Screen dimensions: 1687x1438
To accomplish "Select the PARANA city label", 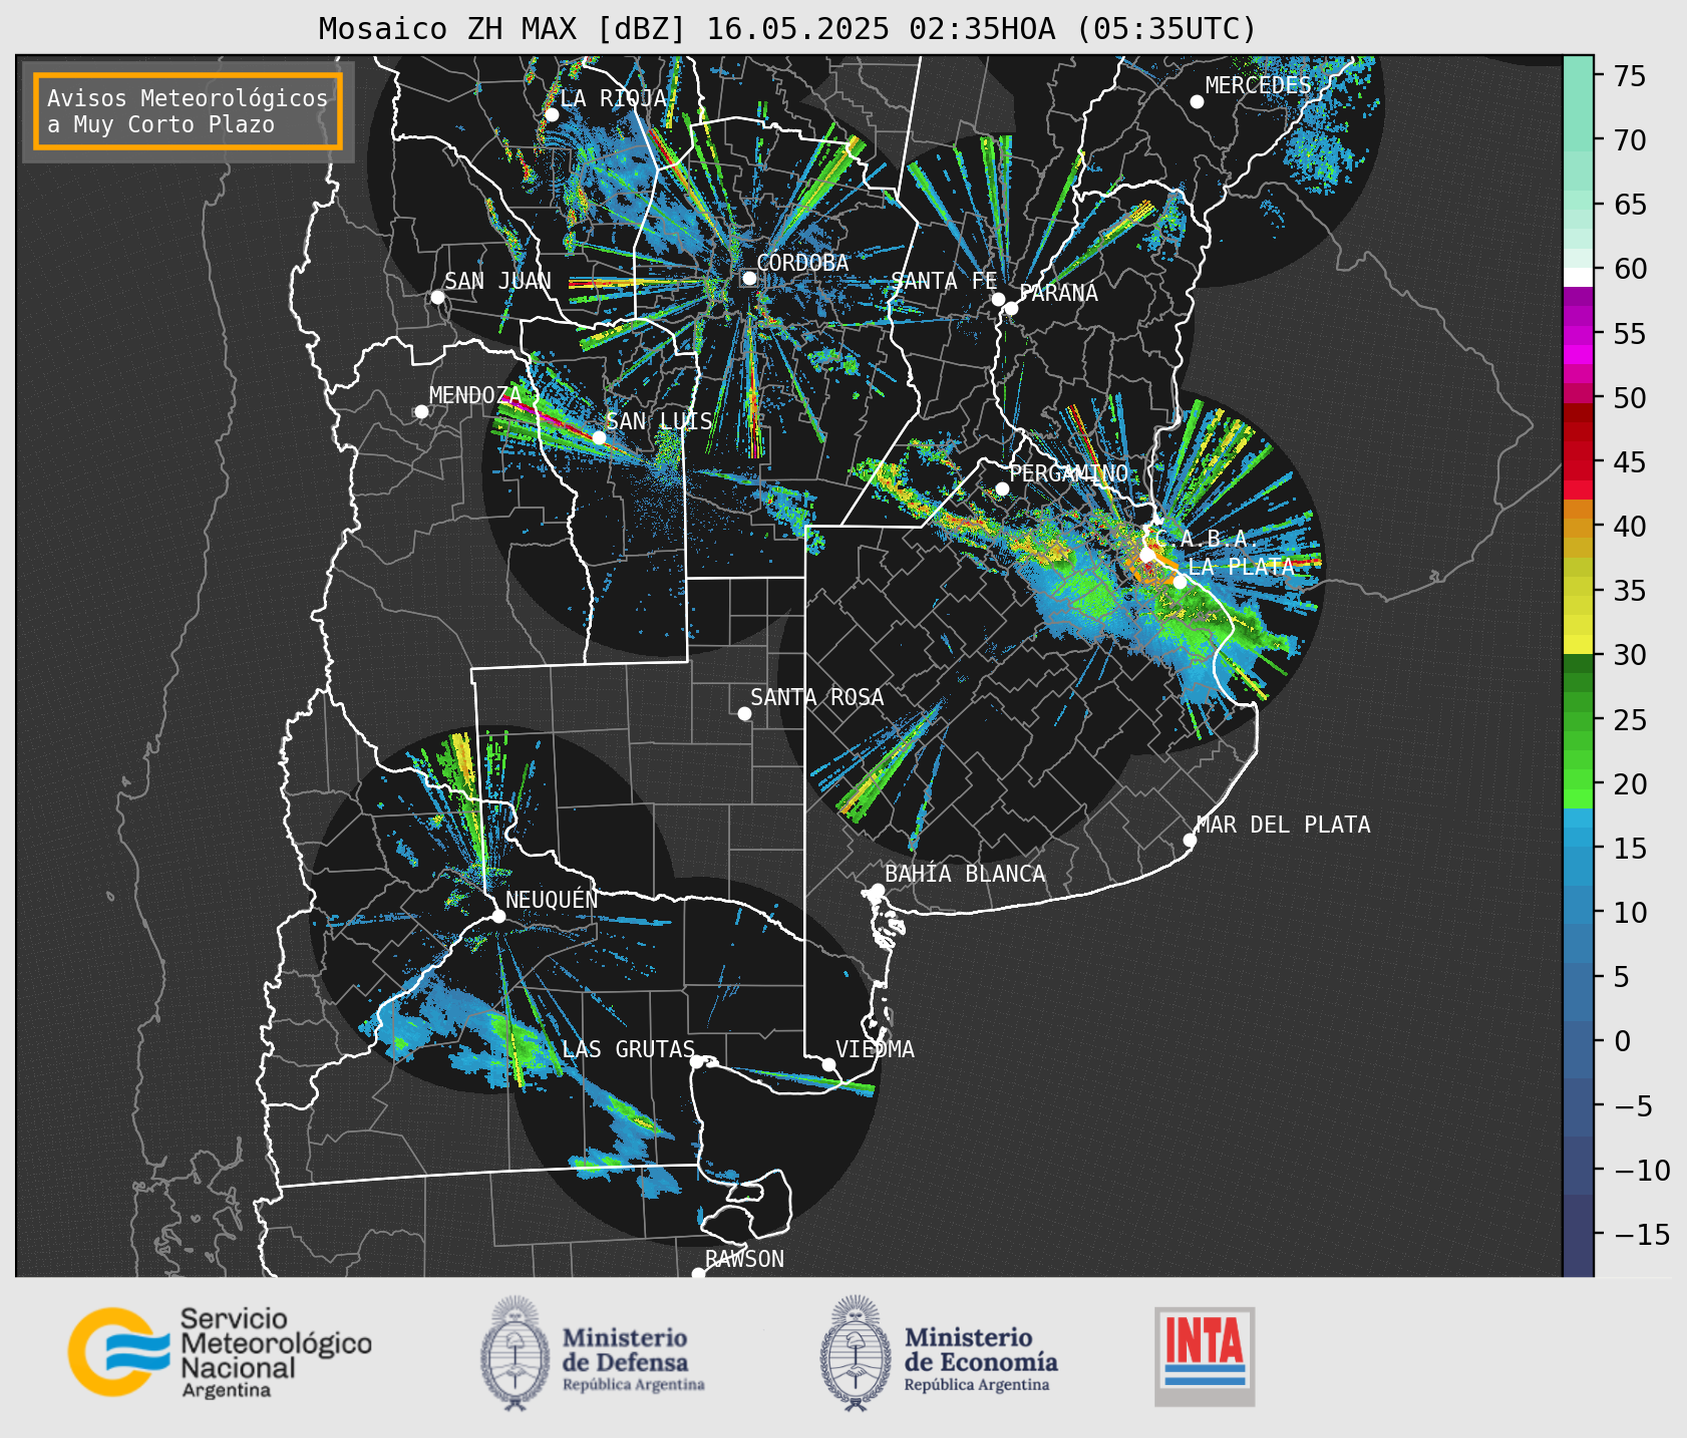I will pos(1058,293).
